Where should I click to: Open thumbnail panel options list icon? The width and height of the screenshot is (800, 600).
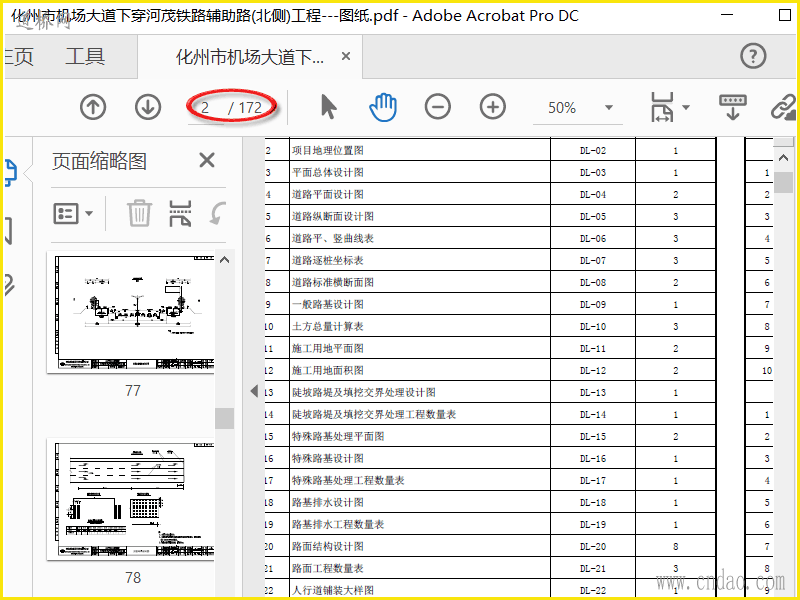tap(73, 213)
